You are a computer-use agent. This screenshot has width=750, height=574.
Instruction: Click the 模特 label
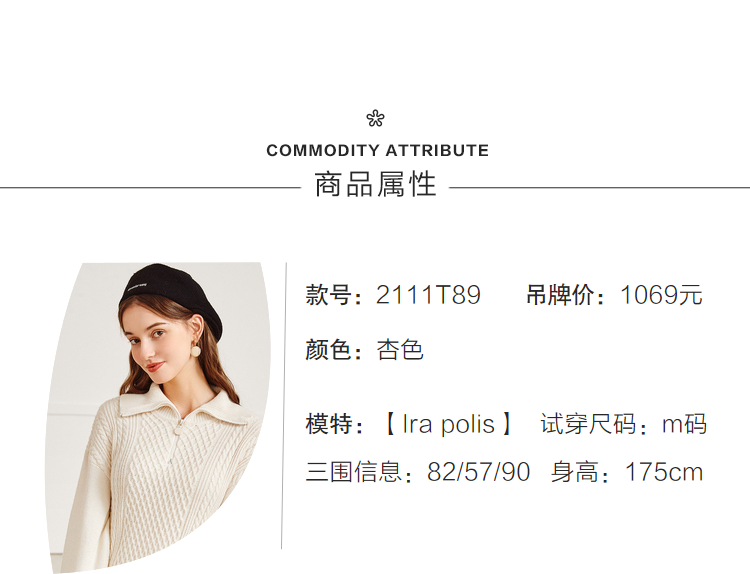tap(334, 424)
